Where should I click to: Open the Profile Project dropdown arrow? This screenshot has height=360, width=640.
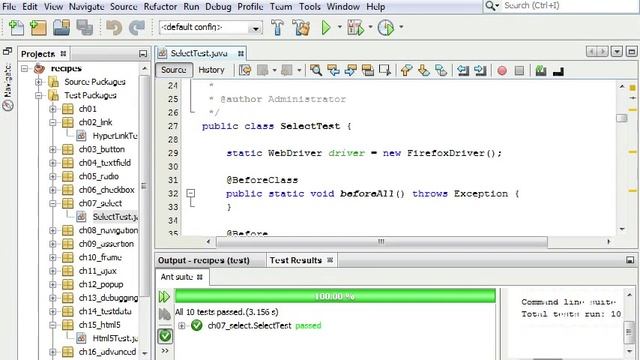pos(401,27)
